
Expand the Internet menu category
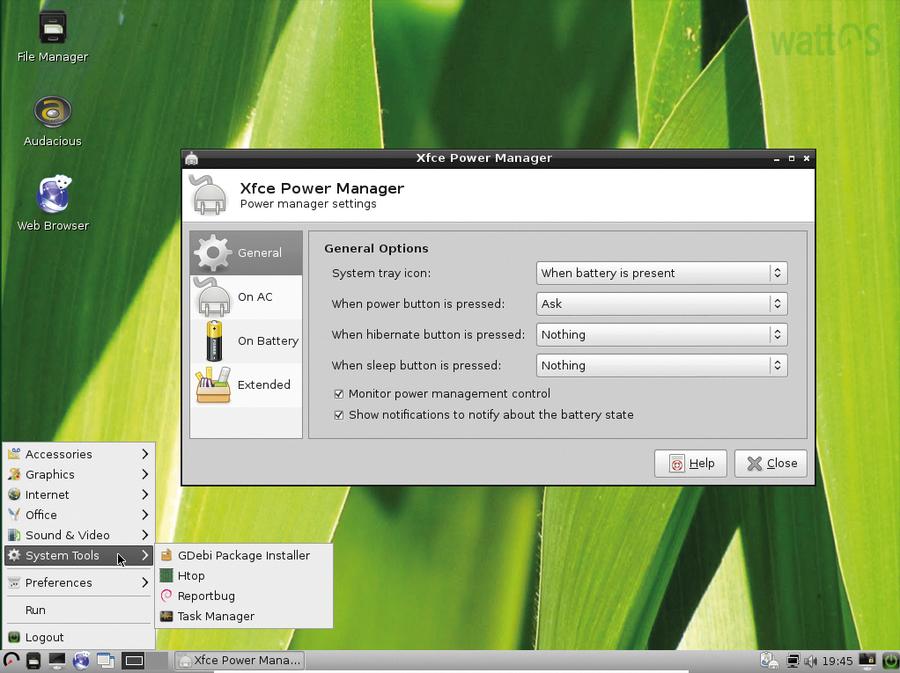[79, 495]
